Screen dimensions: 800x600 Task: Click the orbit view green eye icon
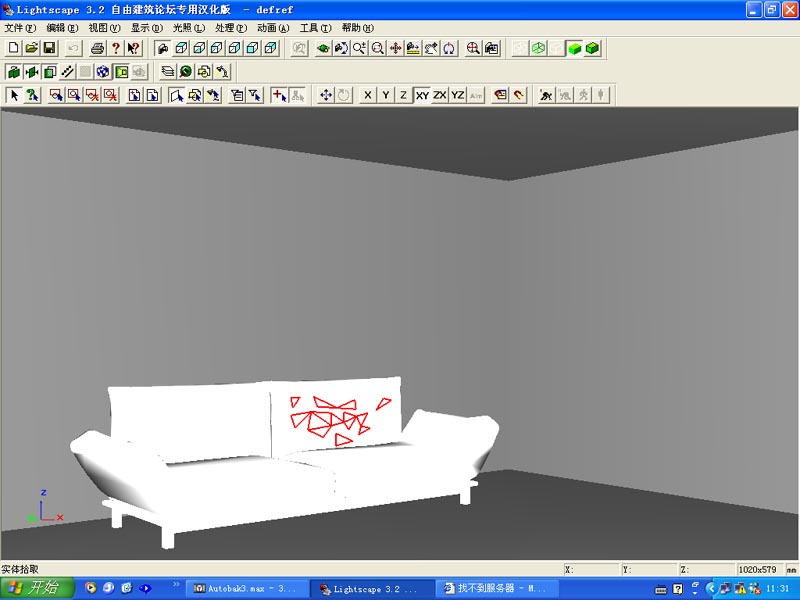(x=323, y=48)
